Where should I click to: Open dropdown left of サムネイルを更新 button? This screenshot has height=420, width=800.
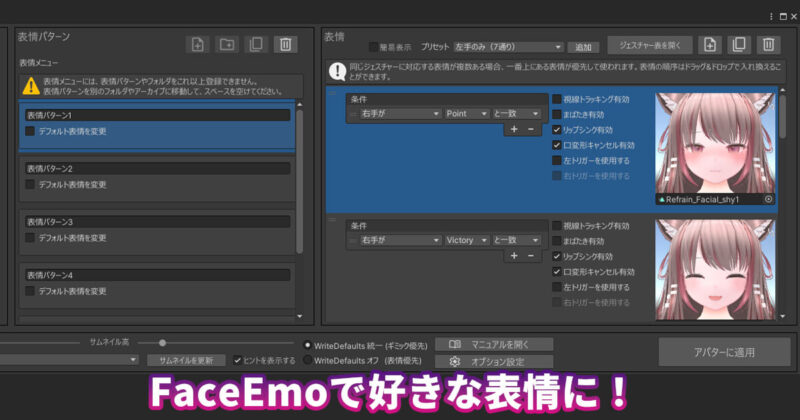tap(69, 360)
